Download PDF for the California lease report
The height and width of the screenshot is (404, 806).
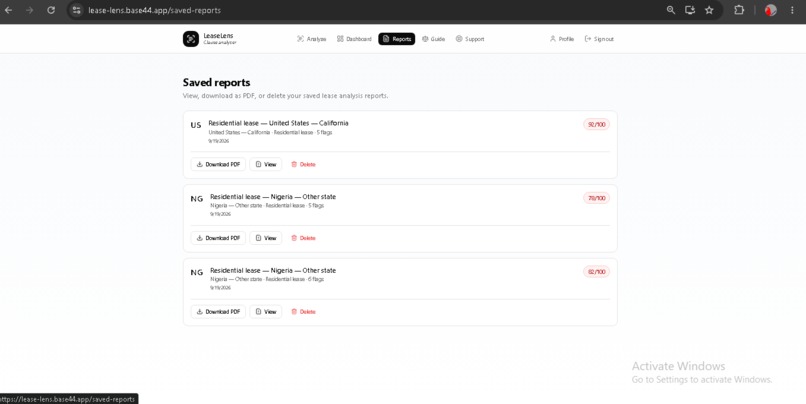click(x=218, y=164)
